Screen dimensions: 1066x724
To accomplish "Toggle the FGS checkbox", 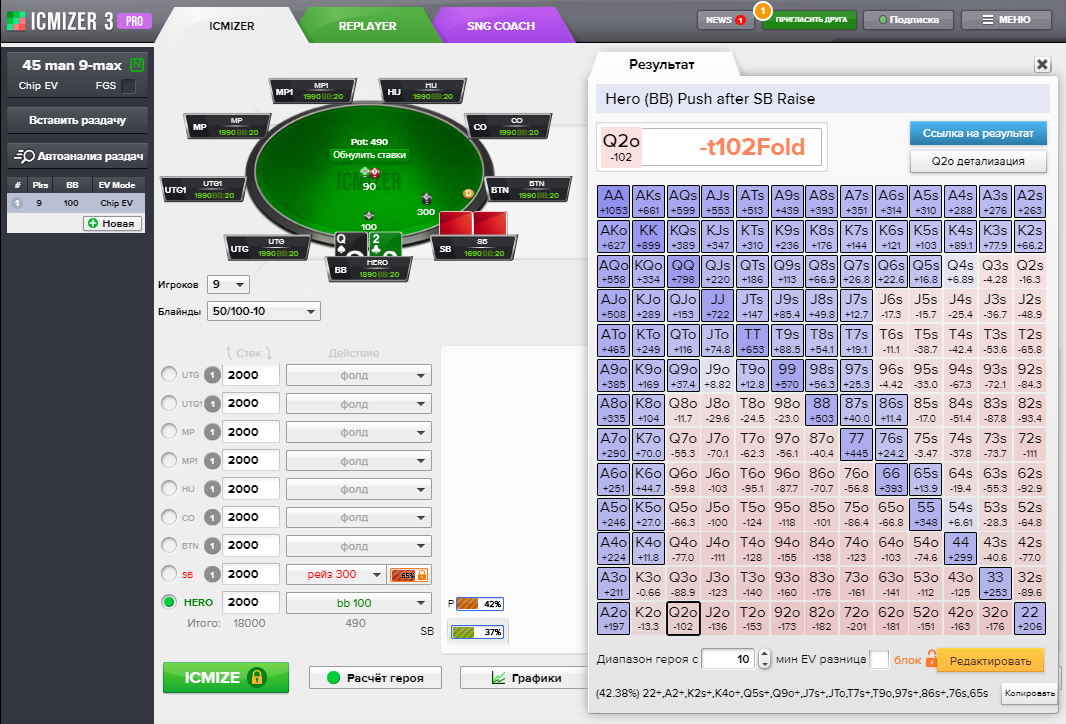I will [128, 86].
